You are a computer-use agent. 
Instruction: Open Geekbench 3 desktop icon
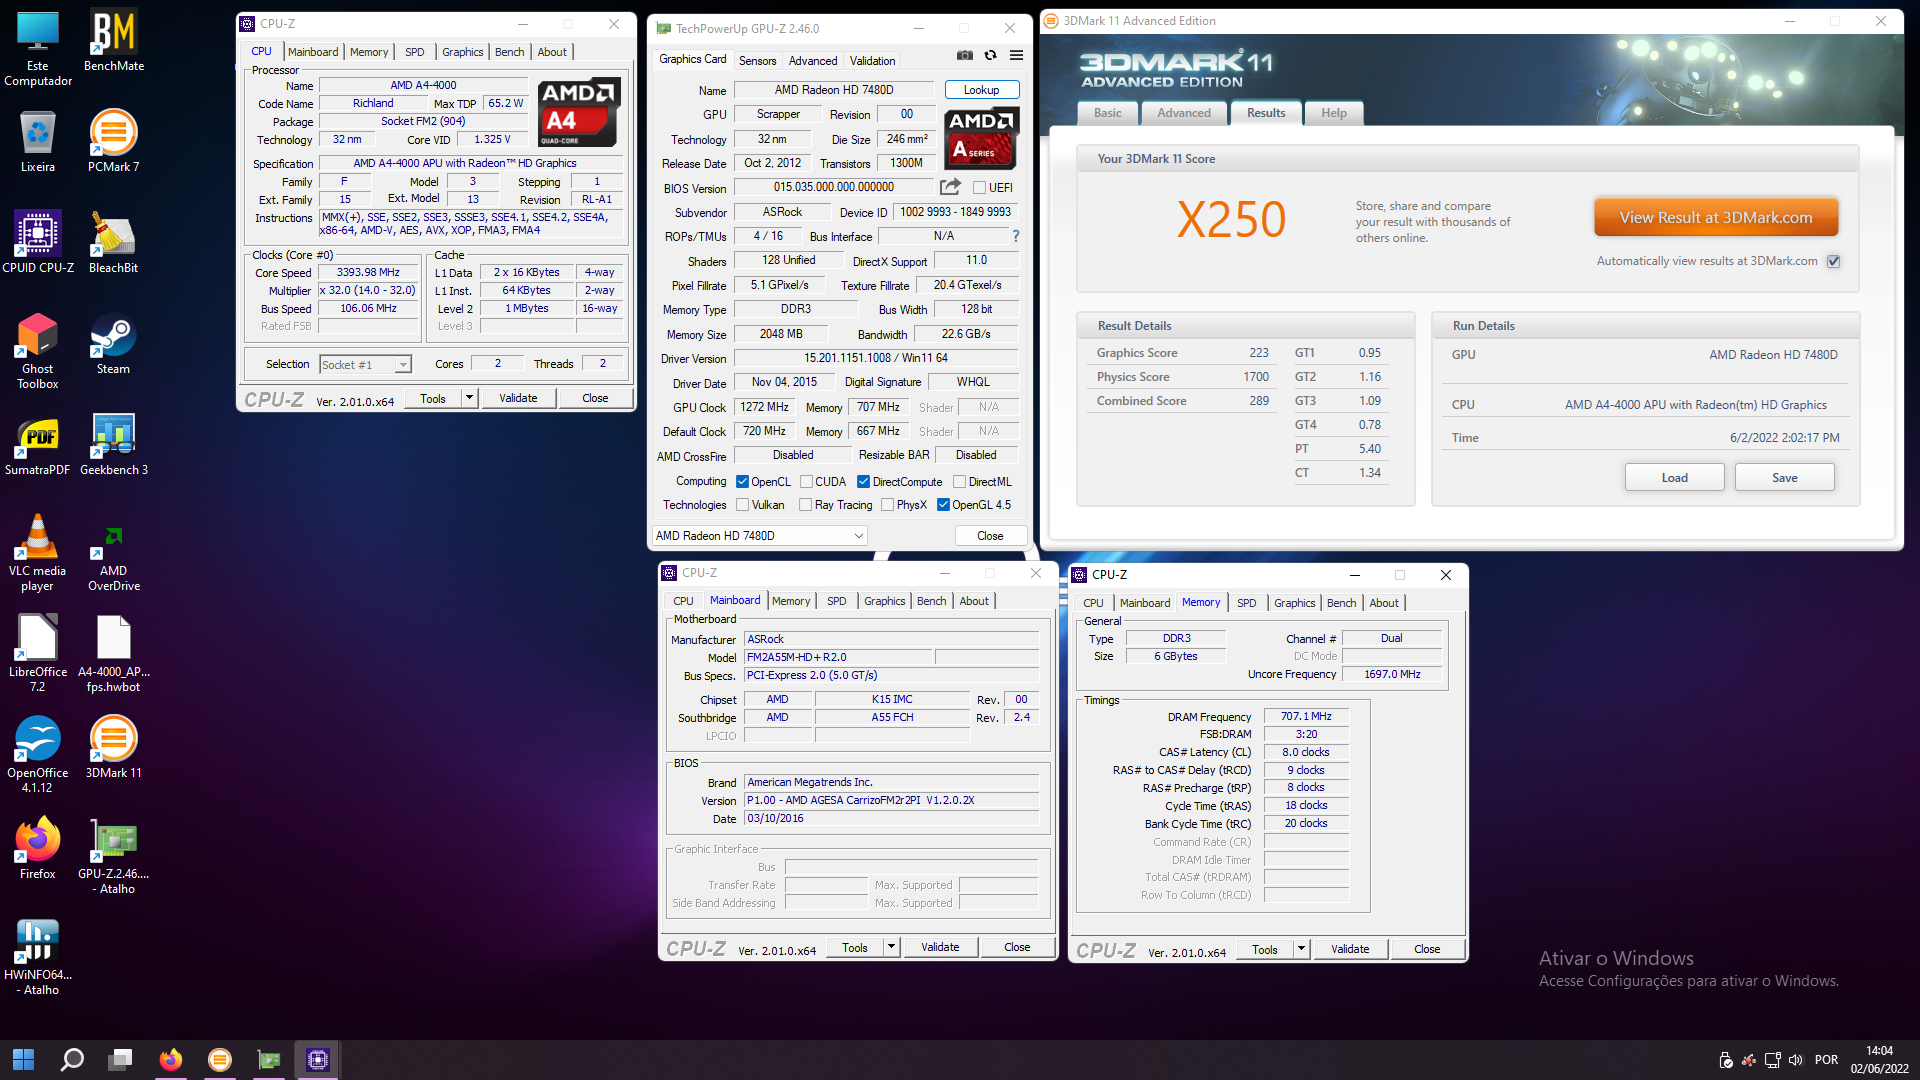coord(113,444)
